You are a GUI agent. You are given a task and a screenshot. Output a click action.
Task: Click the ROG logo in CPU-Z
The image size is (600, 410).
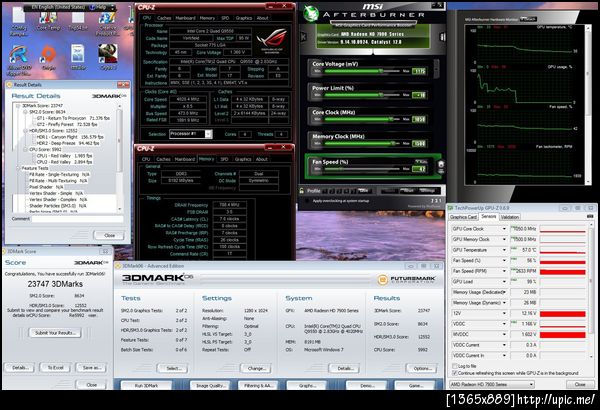click(x=272, y=40)
